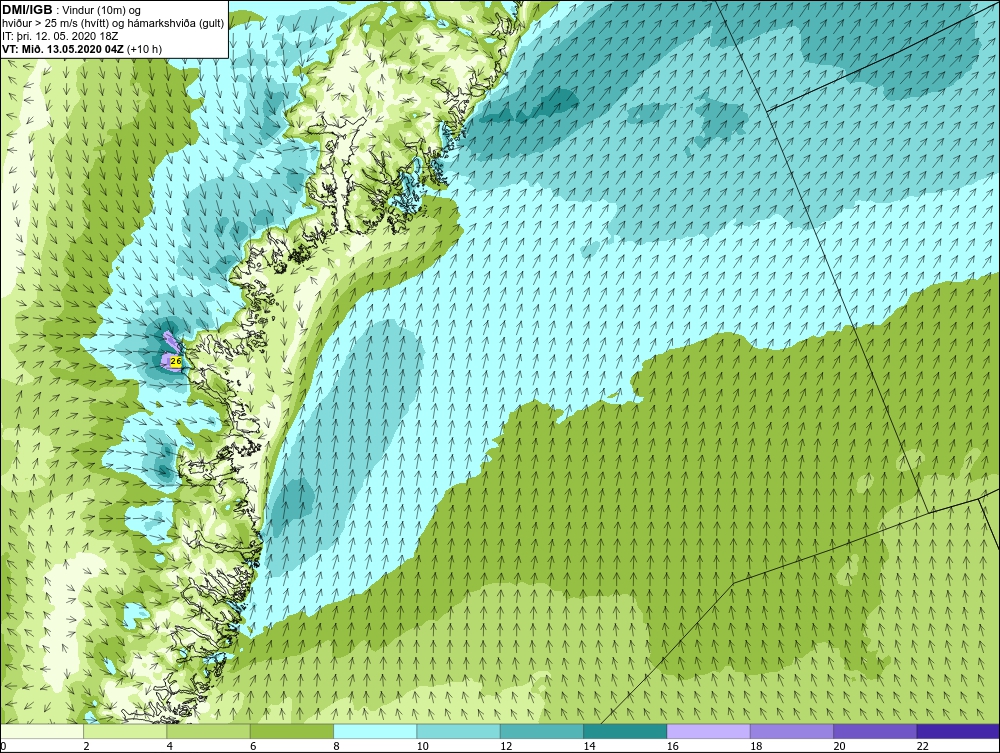This screenshot has width=1000, height=753.
Task: Click the 'IT: þri. 12. 05. 2020 18Z' line
Action: (60, 36)
